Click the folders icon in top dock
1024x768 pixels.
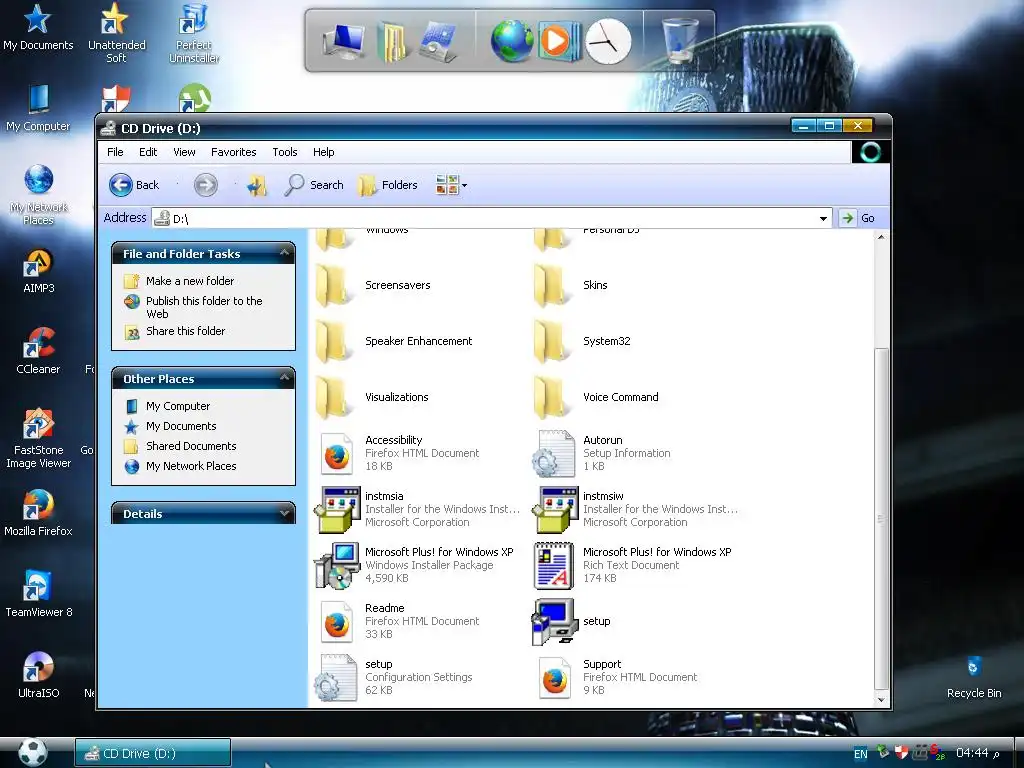pos(392,42)
